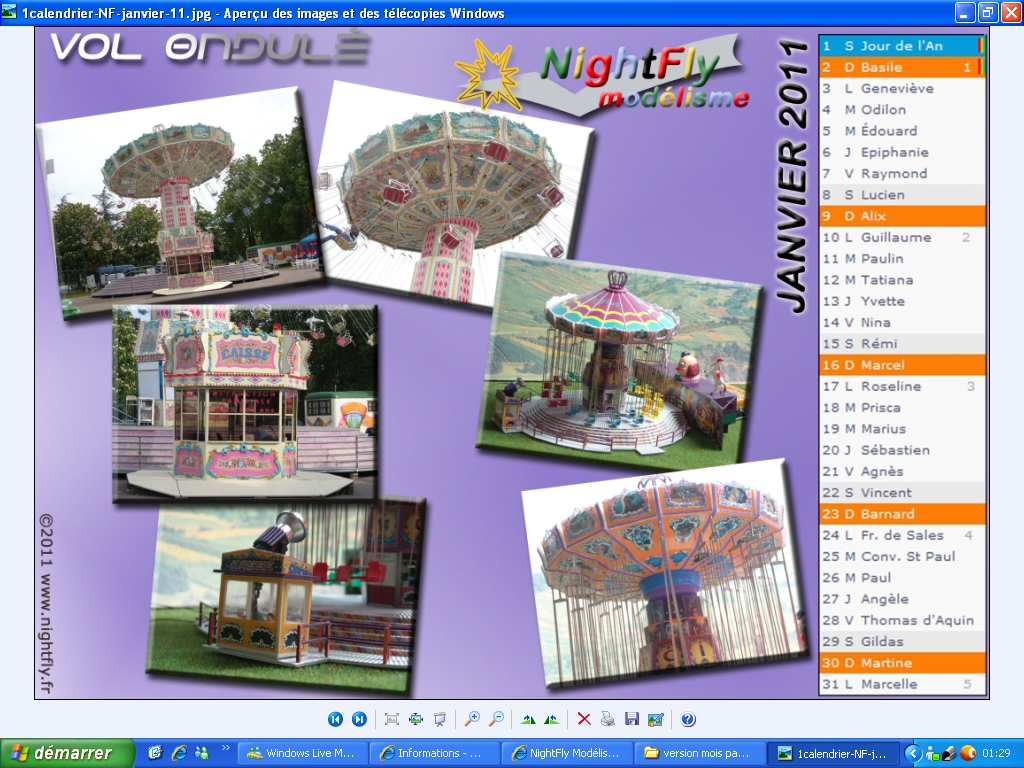The height and width of the screenshot is (768, 1024).
Task: Rotate the image counterclockwise
Action: [551, 719]
